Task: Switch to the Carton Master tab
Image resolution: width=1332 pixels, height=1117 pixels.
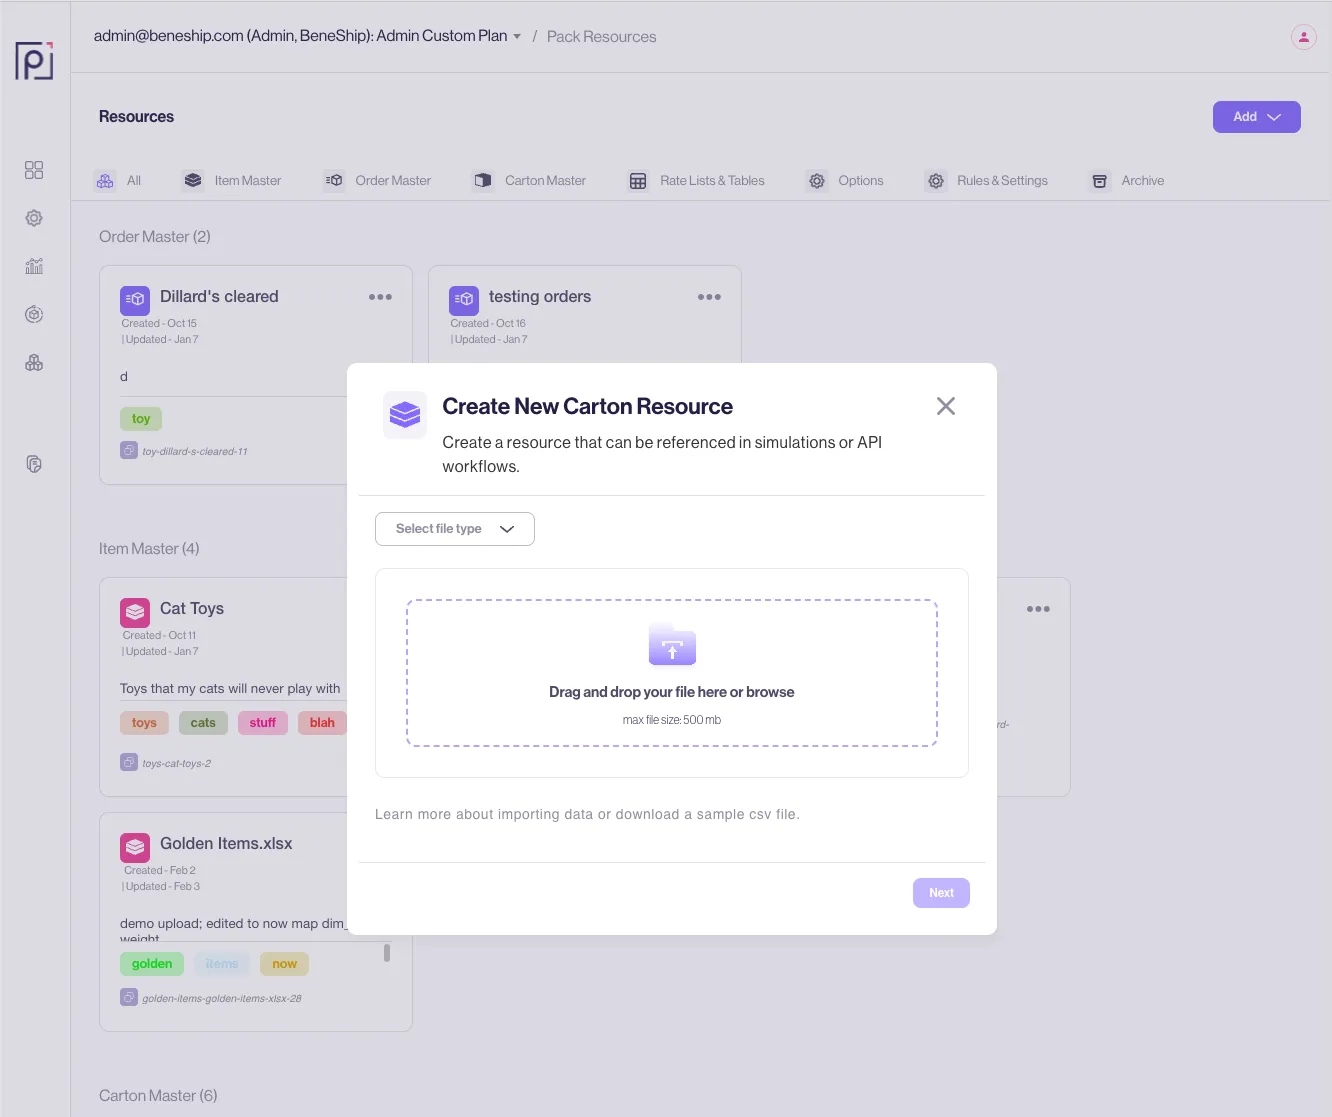Action: coord(530,181)
